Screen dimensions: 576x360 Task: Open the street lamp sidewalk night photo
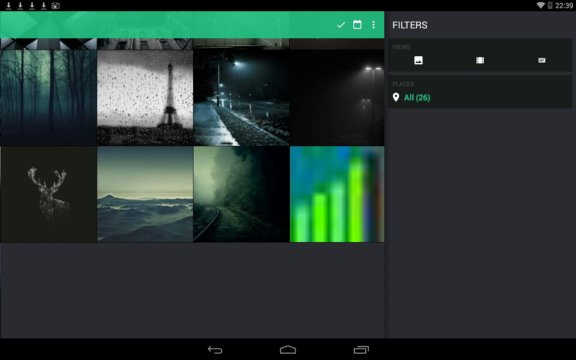[241, 98]
